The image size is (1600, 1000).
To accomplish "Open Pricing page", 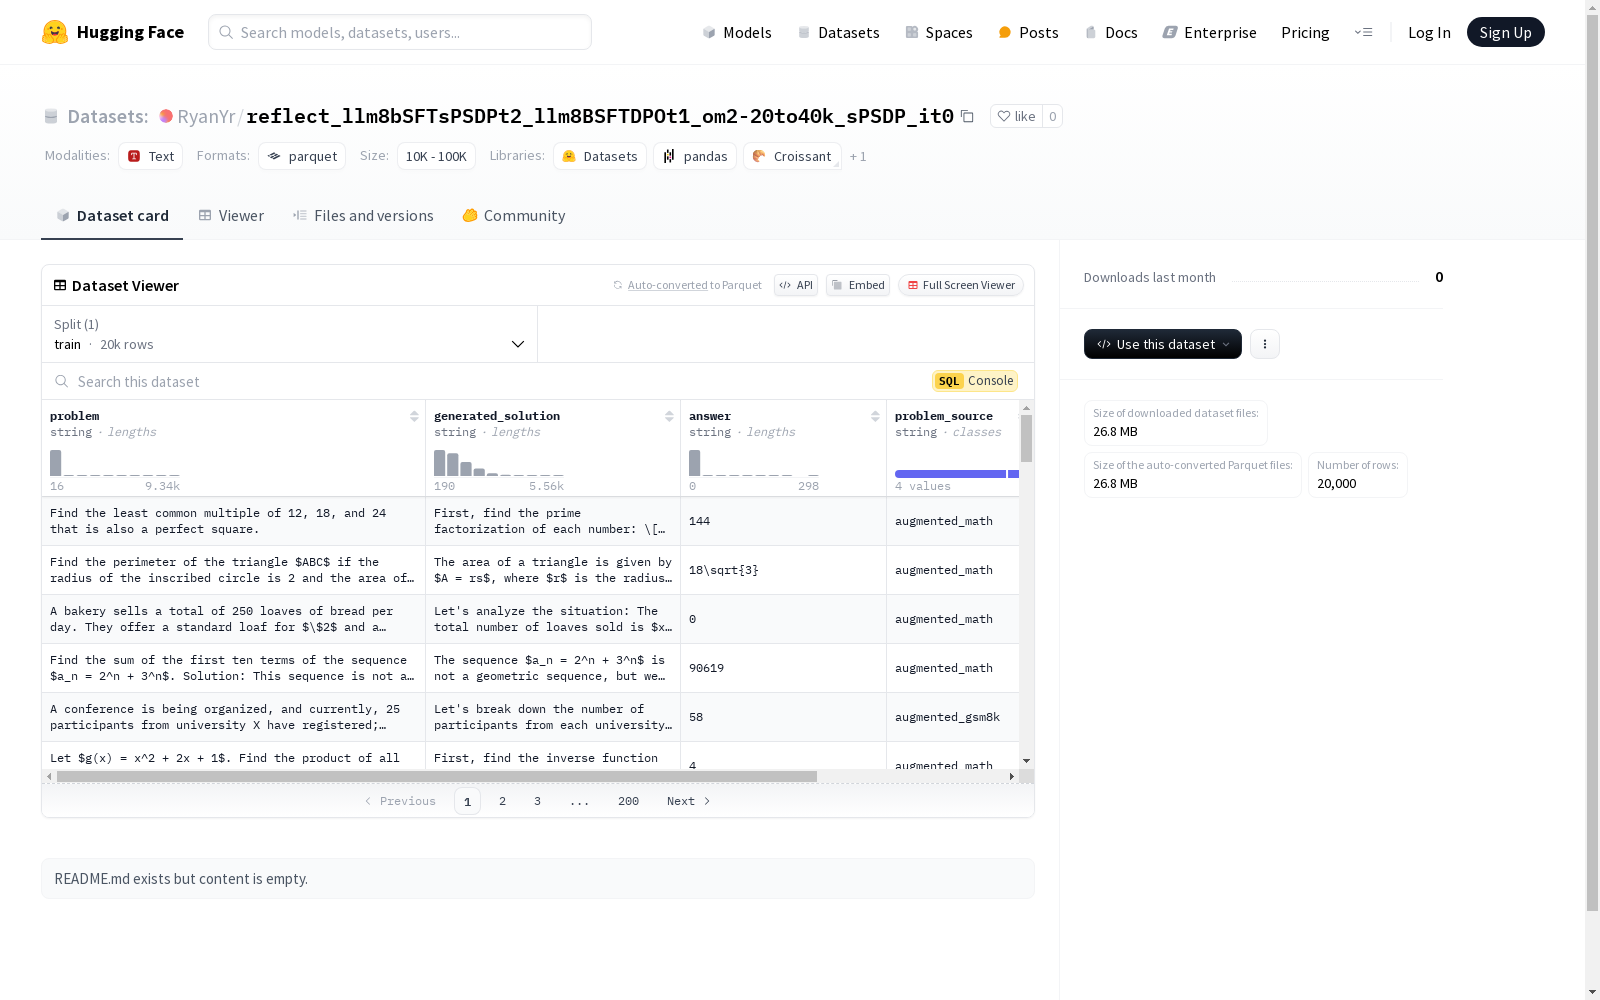I will click(1305, 32).
